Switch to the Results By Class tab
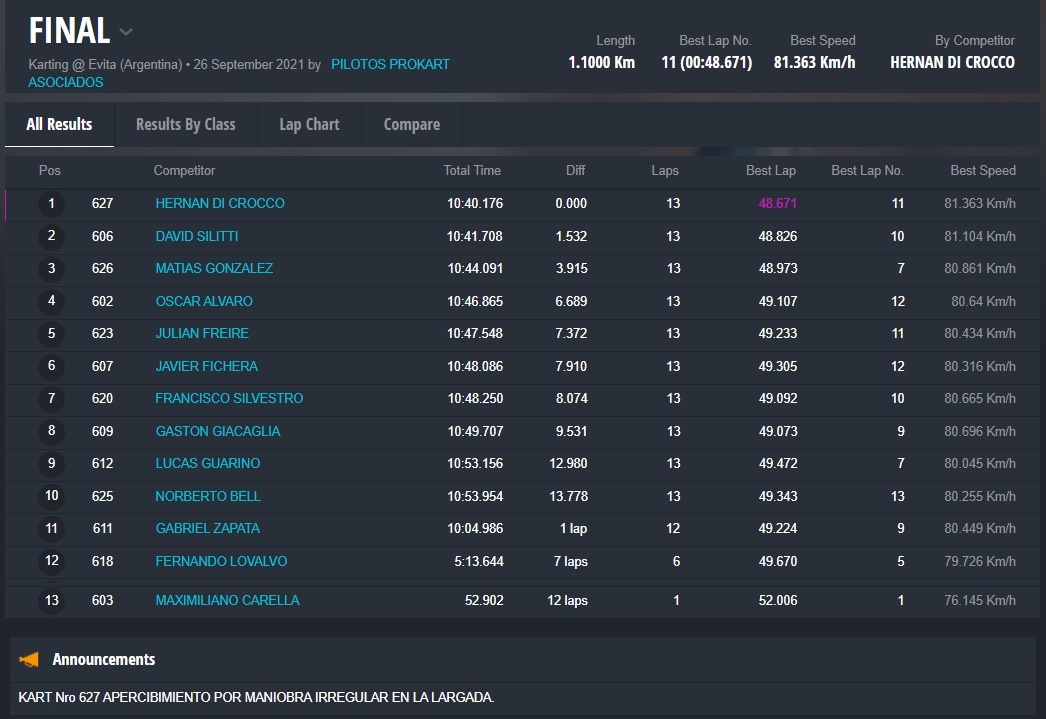Viewport: 1046px width, 719px height. pyautogui.click(x=185, y=125)
